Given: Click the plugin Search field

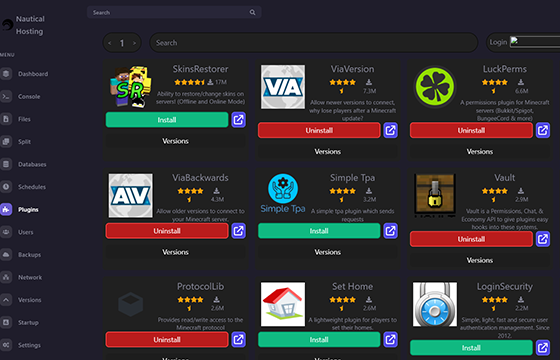Looking at the screenshot, I should (x=314, y=43).
